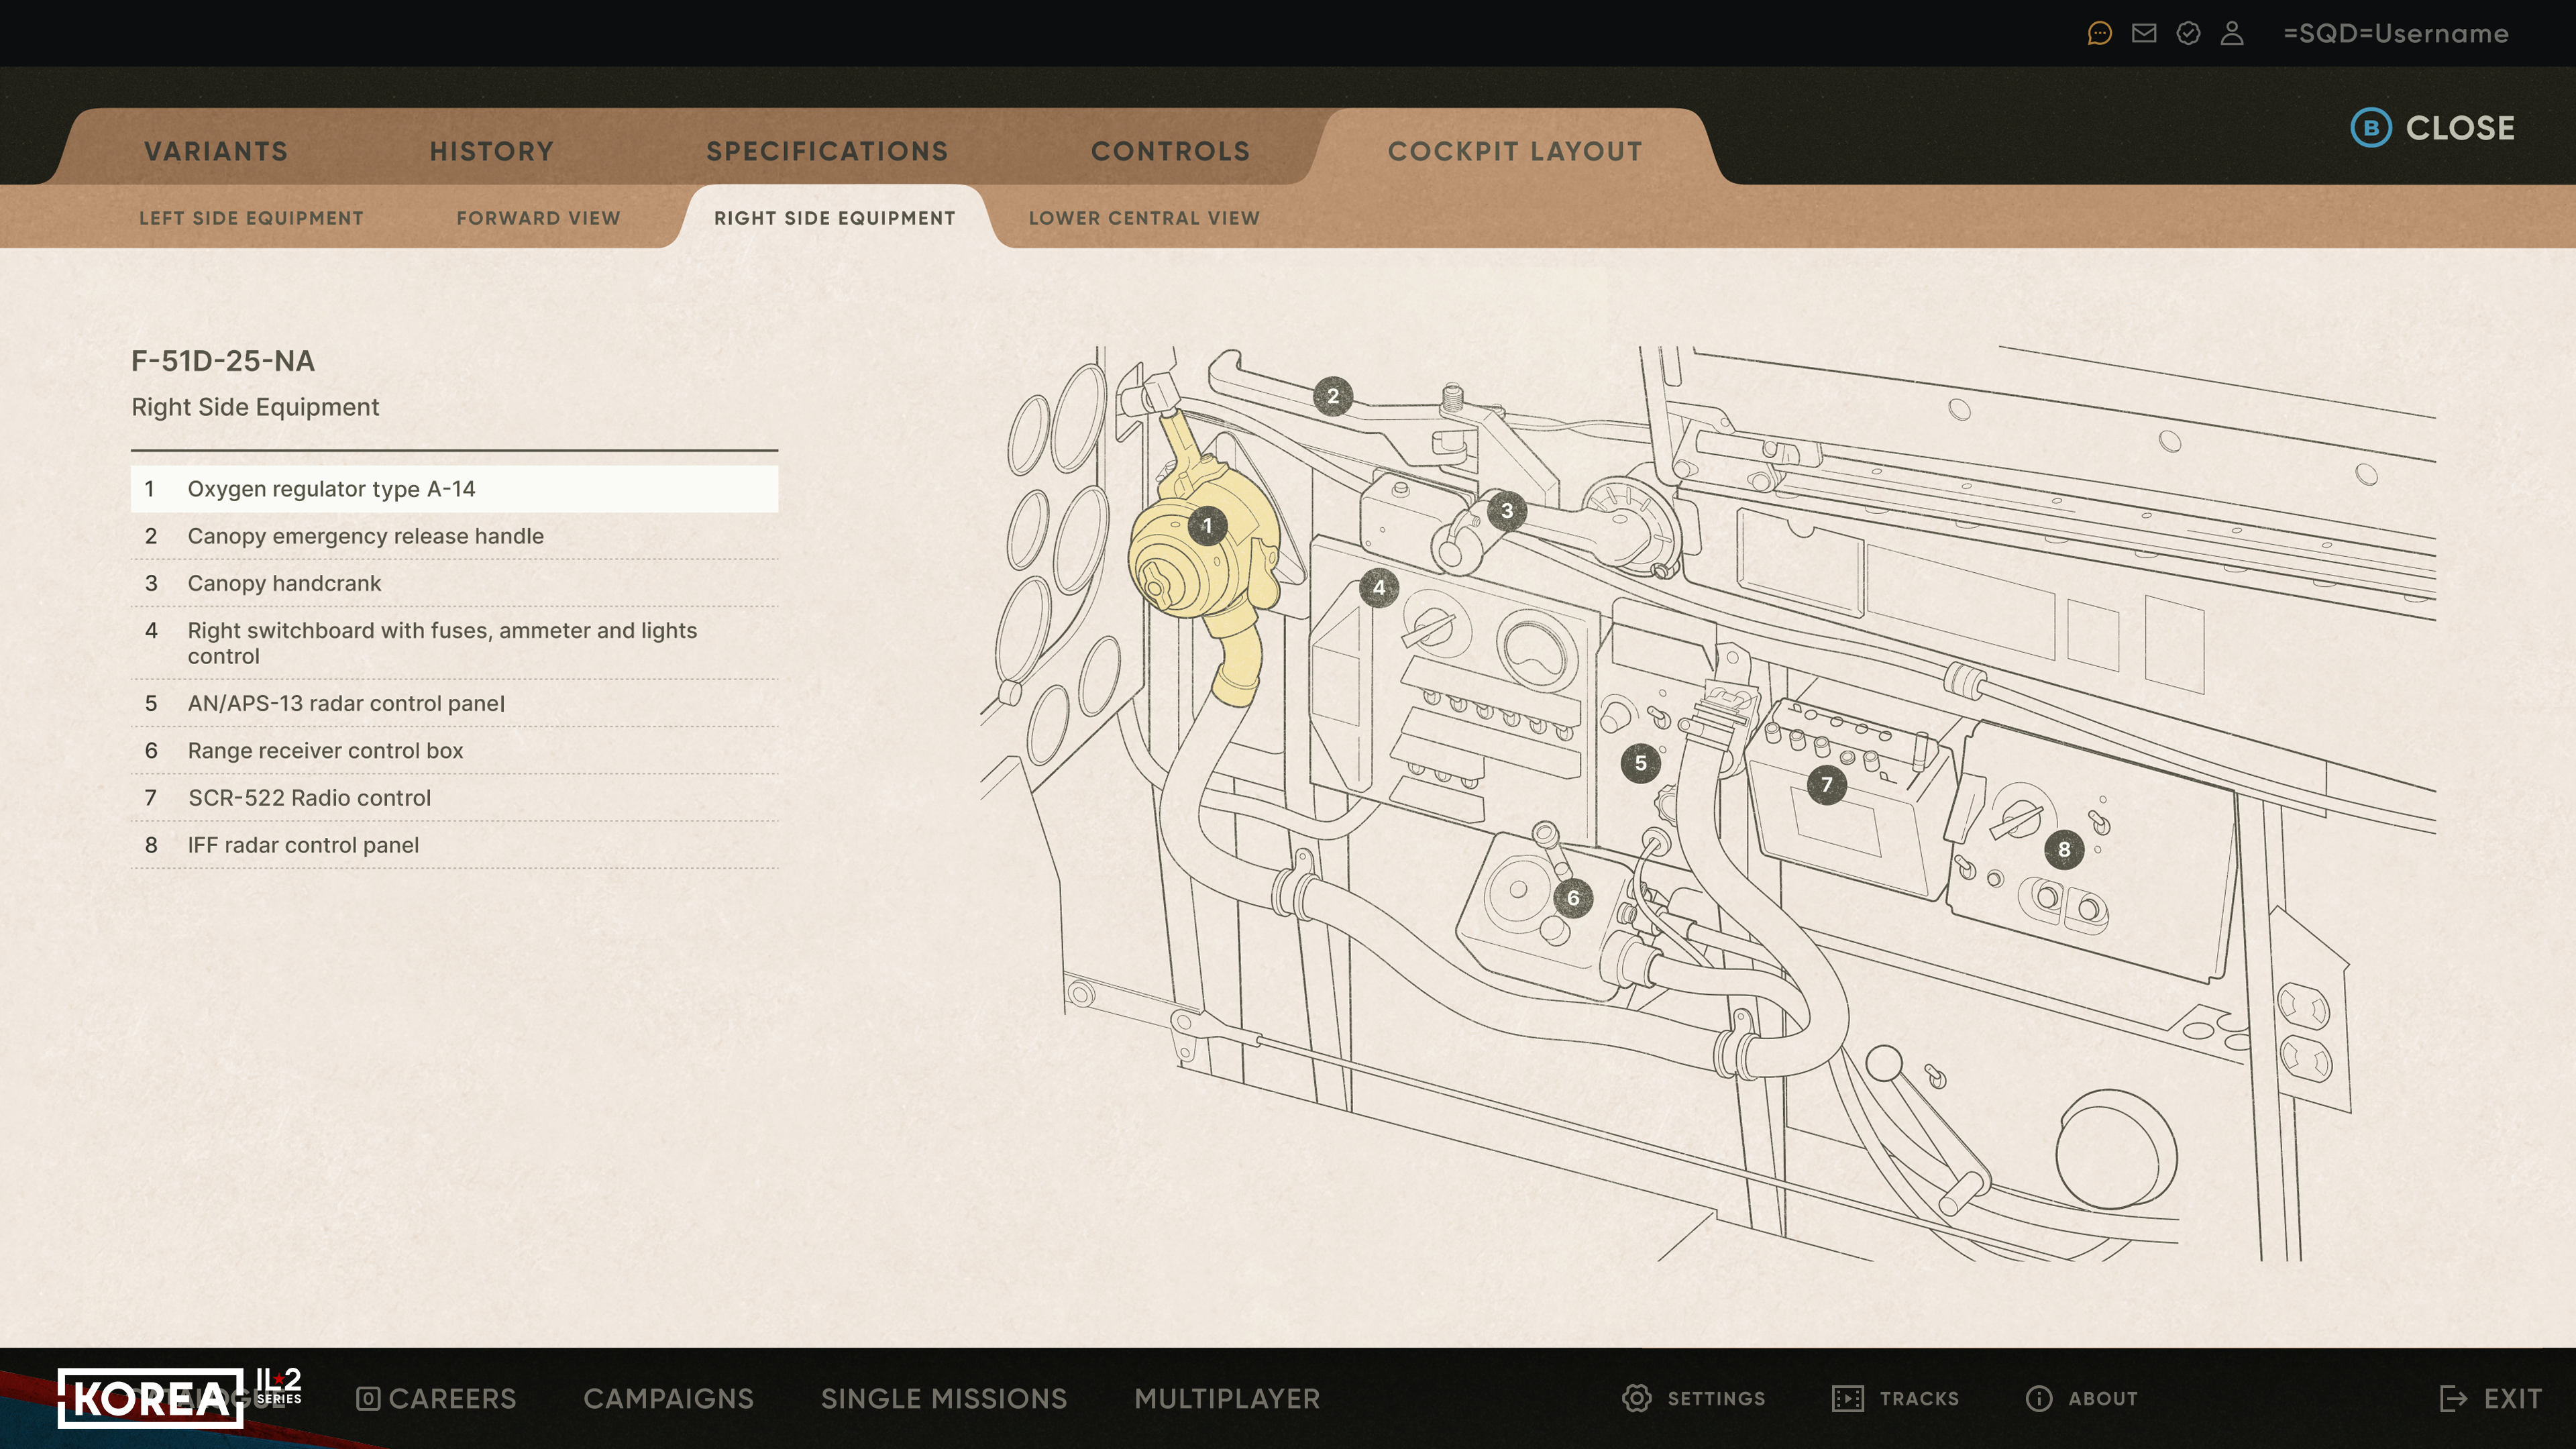Open the mail envelope icon
Screen dimensions: 2576x1449
(x=2143, y=34)
